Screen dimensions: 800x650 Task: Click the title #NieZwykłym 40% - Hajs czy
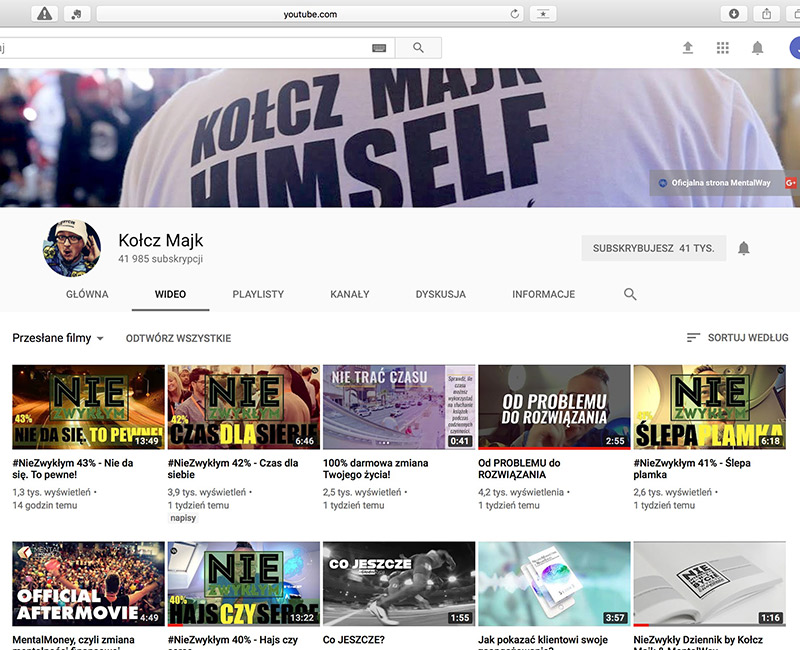(233, 640)
